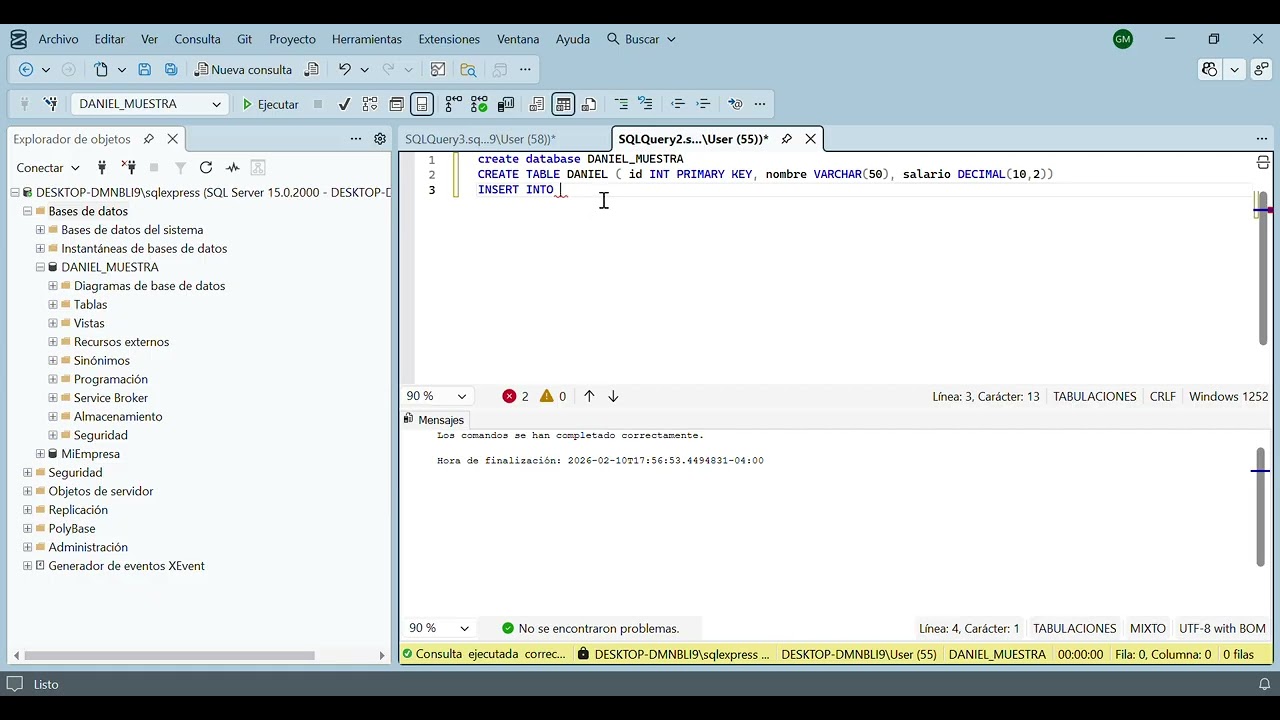Toggle the IntelliSense enabled button
The width and height of the screenshot is (1280, 720).
click(422, 104)
